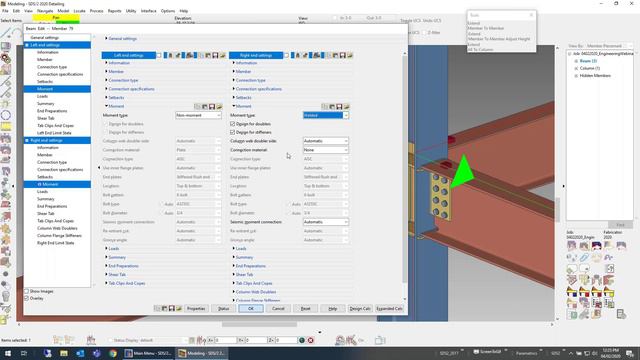This screenshot has height=360, width=640.
Task: Open Chrome from the taskbar
Action: click(x=113, y=353)
